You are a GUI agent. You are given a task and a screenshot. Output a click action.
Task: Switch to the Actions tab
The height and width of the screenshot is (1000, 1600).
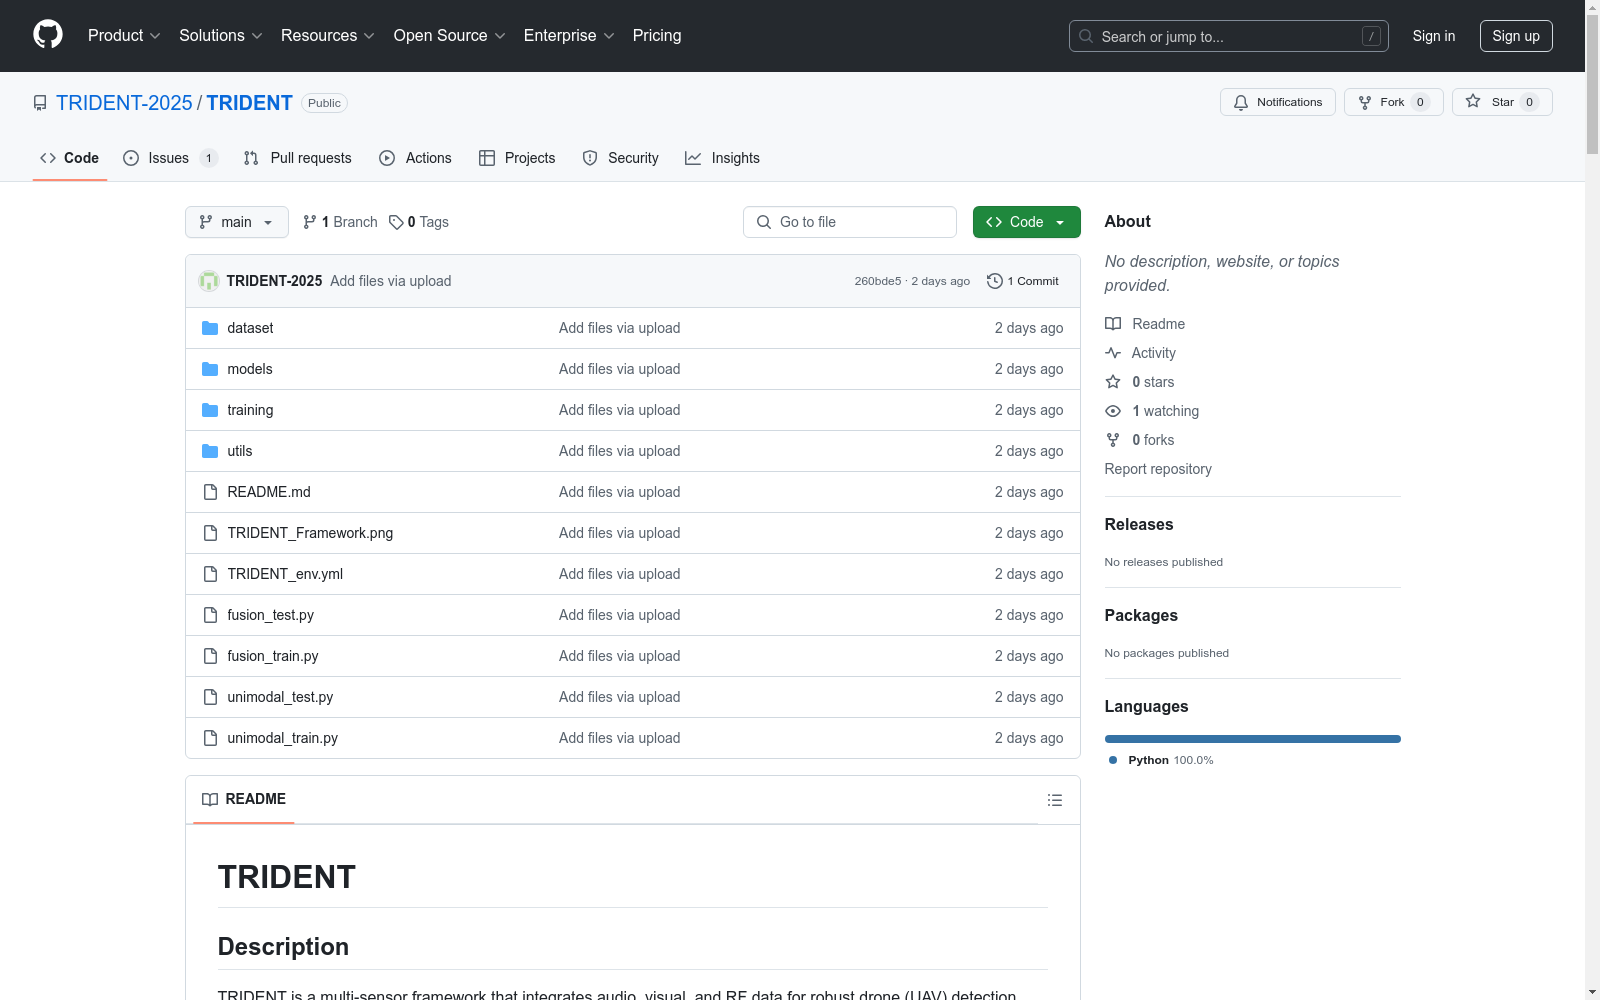[x=416, y=158]
